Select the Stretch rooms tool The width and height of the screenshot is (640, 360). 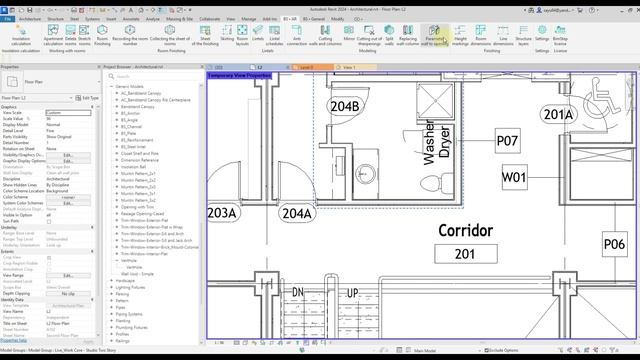pos(84,35)
